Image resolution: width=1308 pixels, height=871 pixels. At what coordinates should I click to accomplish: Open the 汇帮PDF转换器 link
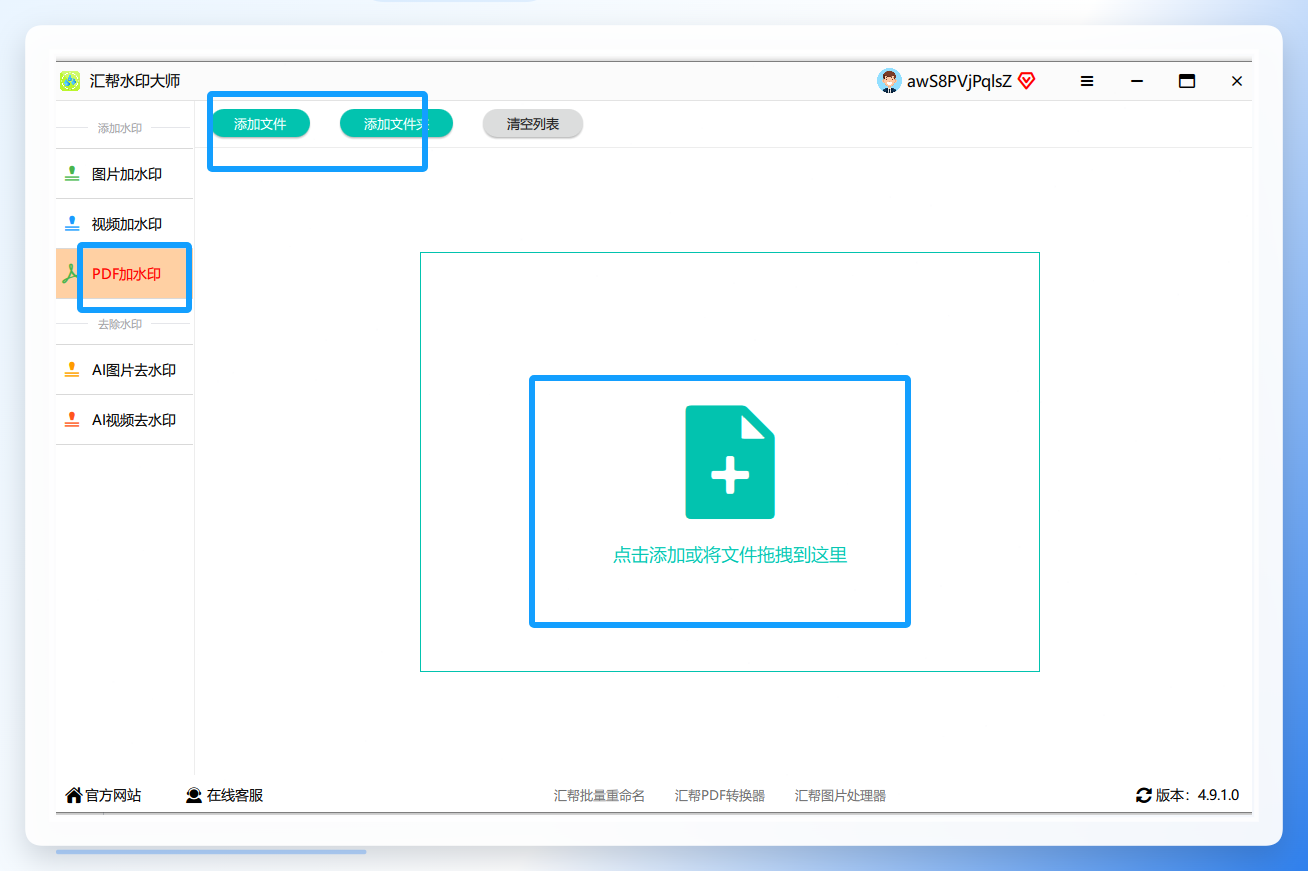pos(720,796)
